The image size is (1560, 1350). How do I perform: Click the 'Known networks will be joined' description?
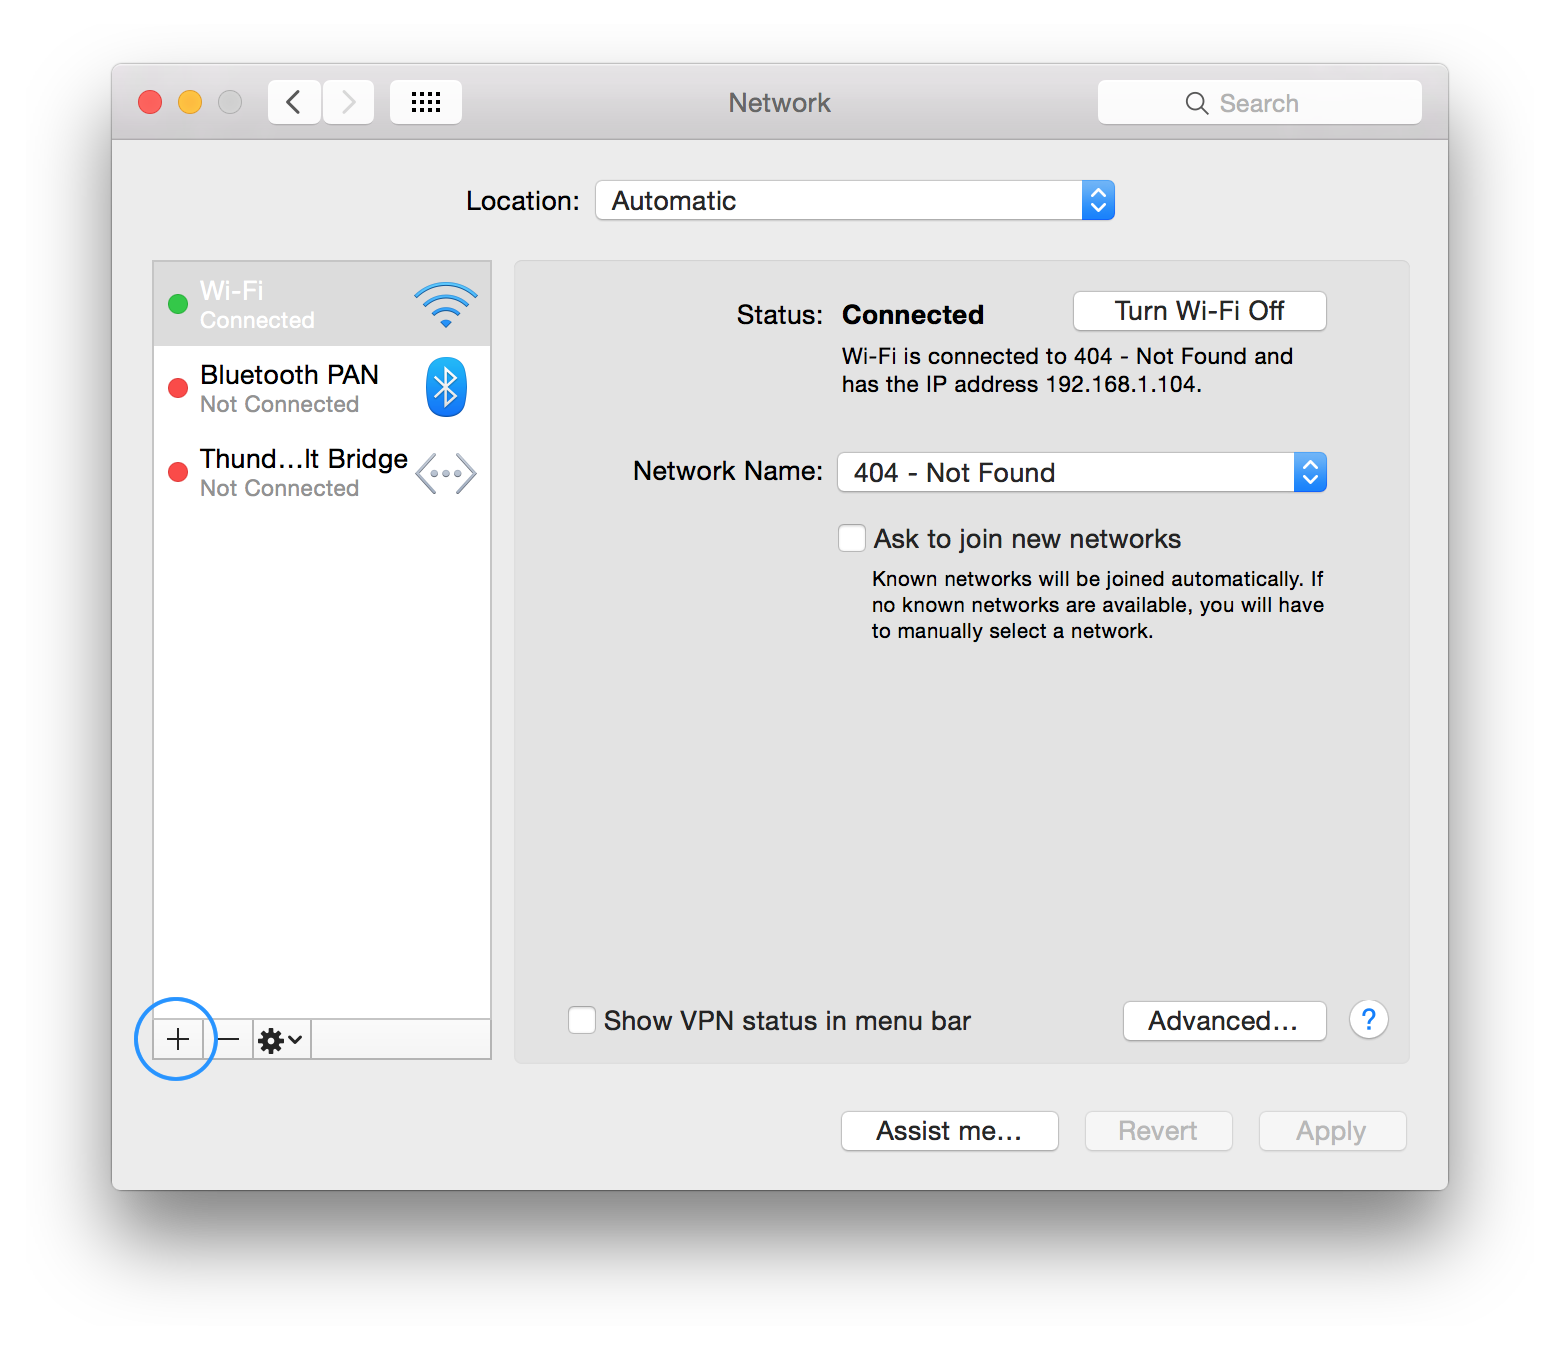[x=1098, y=605]
